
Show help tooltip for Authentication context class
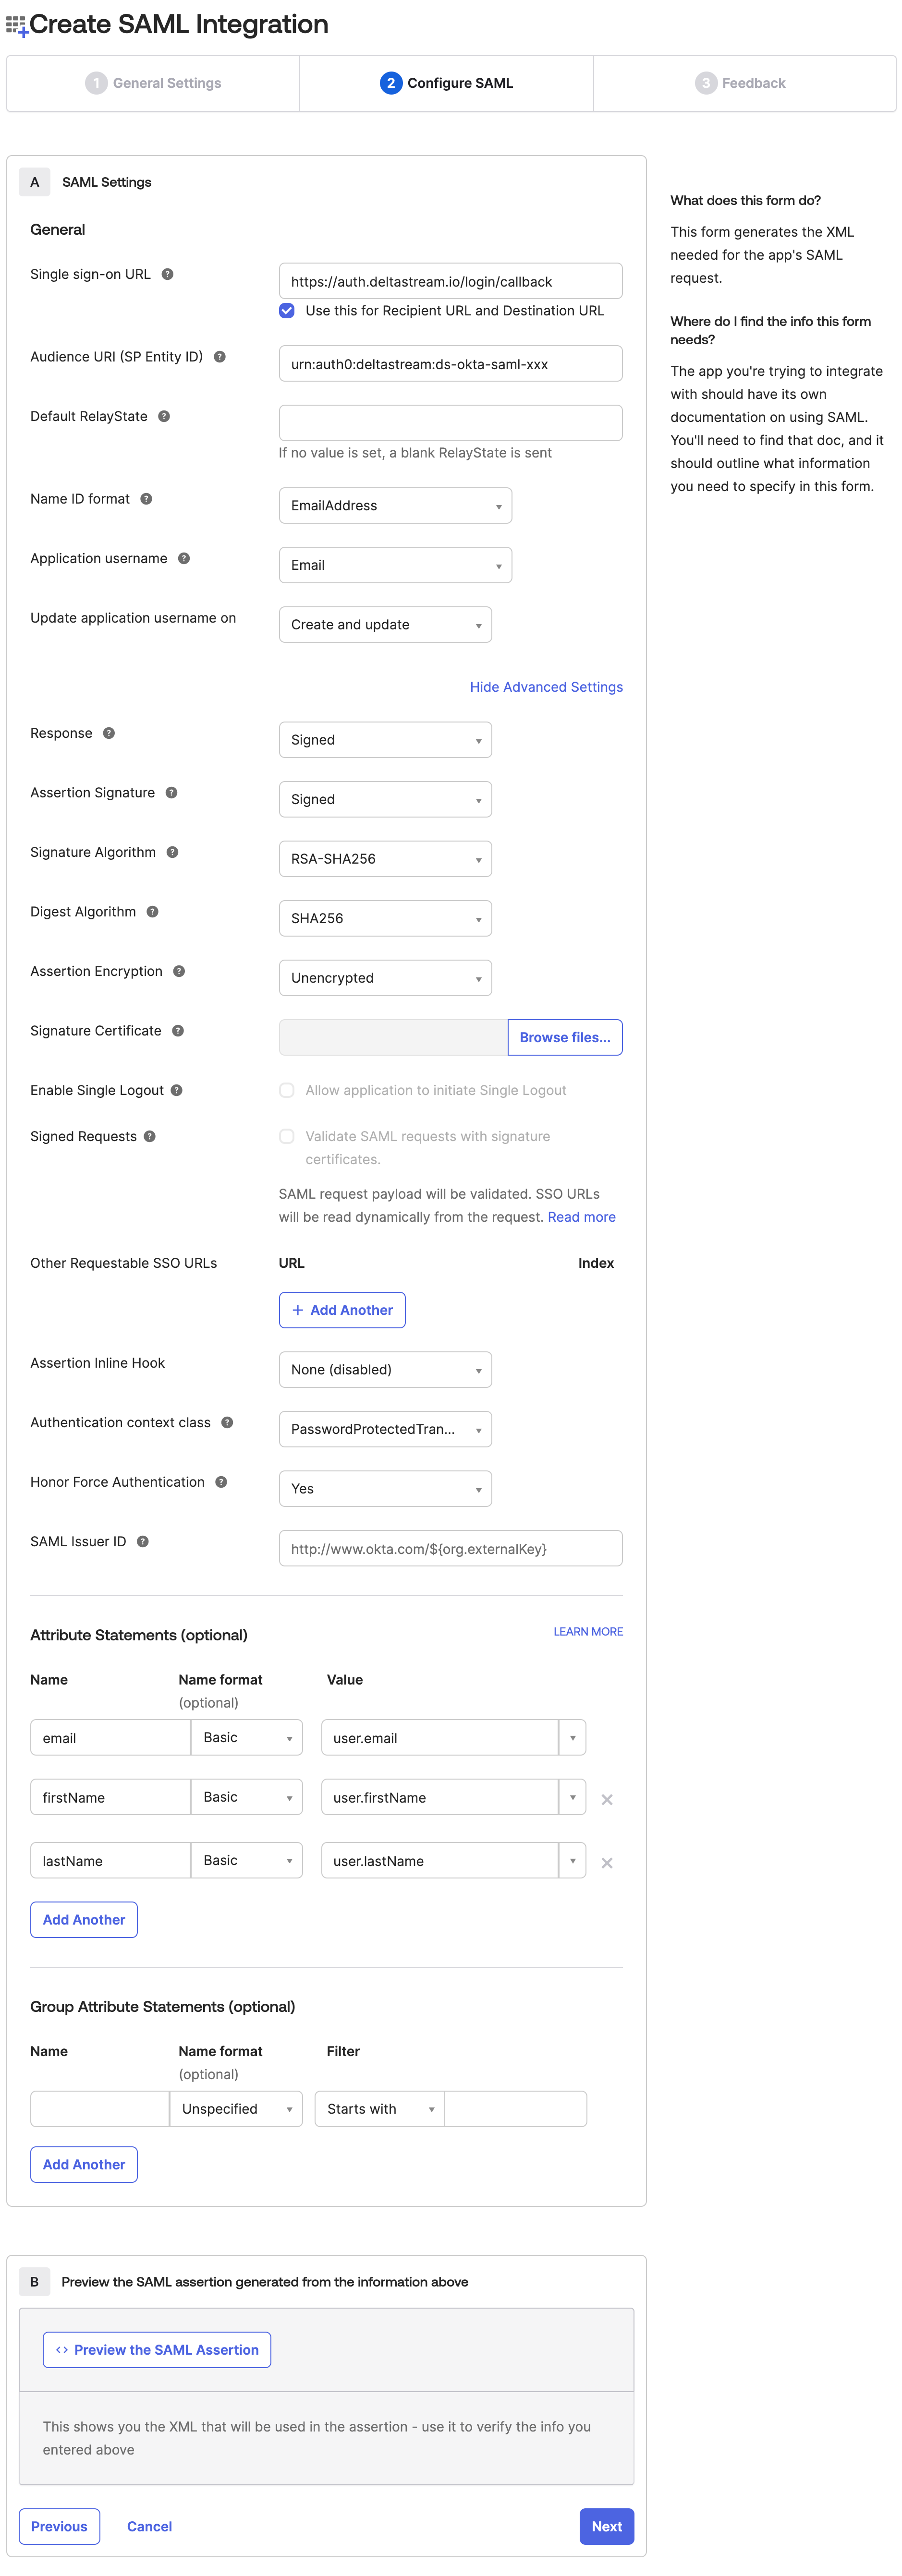228,1422
